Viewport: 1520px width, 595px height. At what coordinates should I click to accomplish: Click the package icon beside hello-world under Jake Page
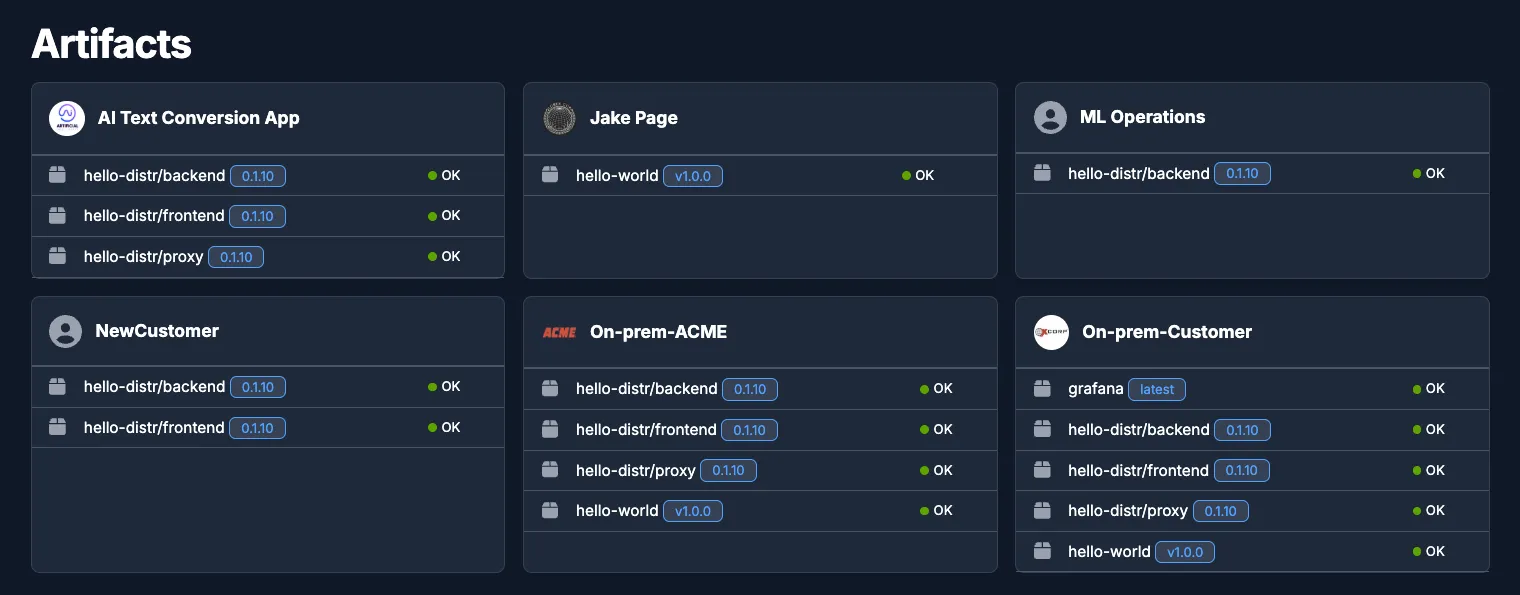tap(549, 175)
